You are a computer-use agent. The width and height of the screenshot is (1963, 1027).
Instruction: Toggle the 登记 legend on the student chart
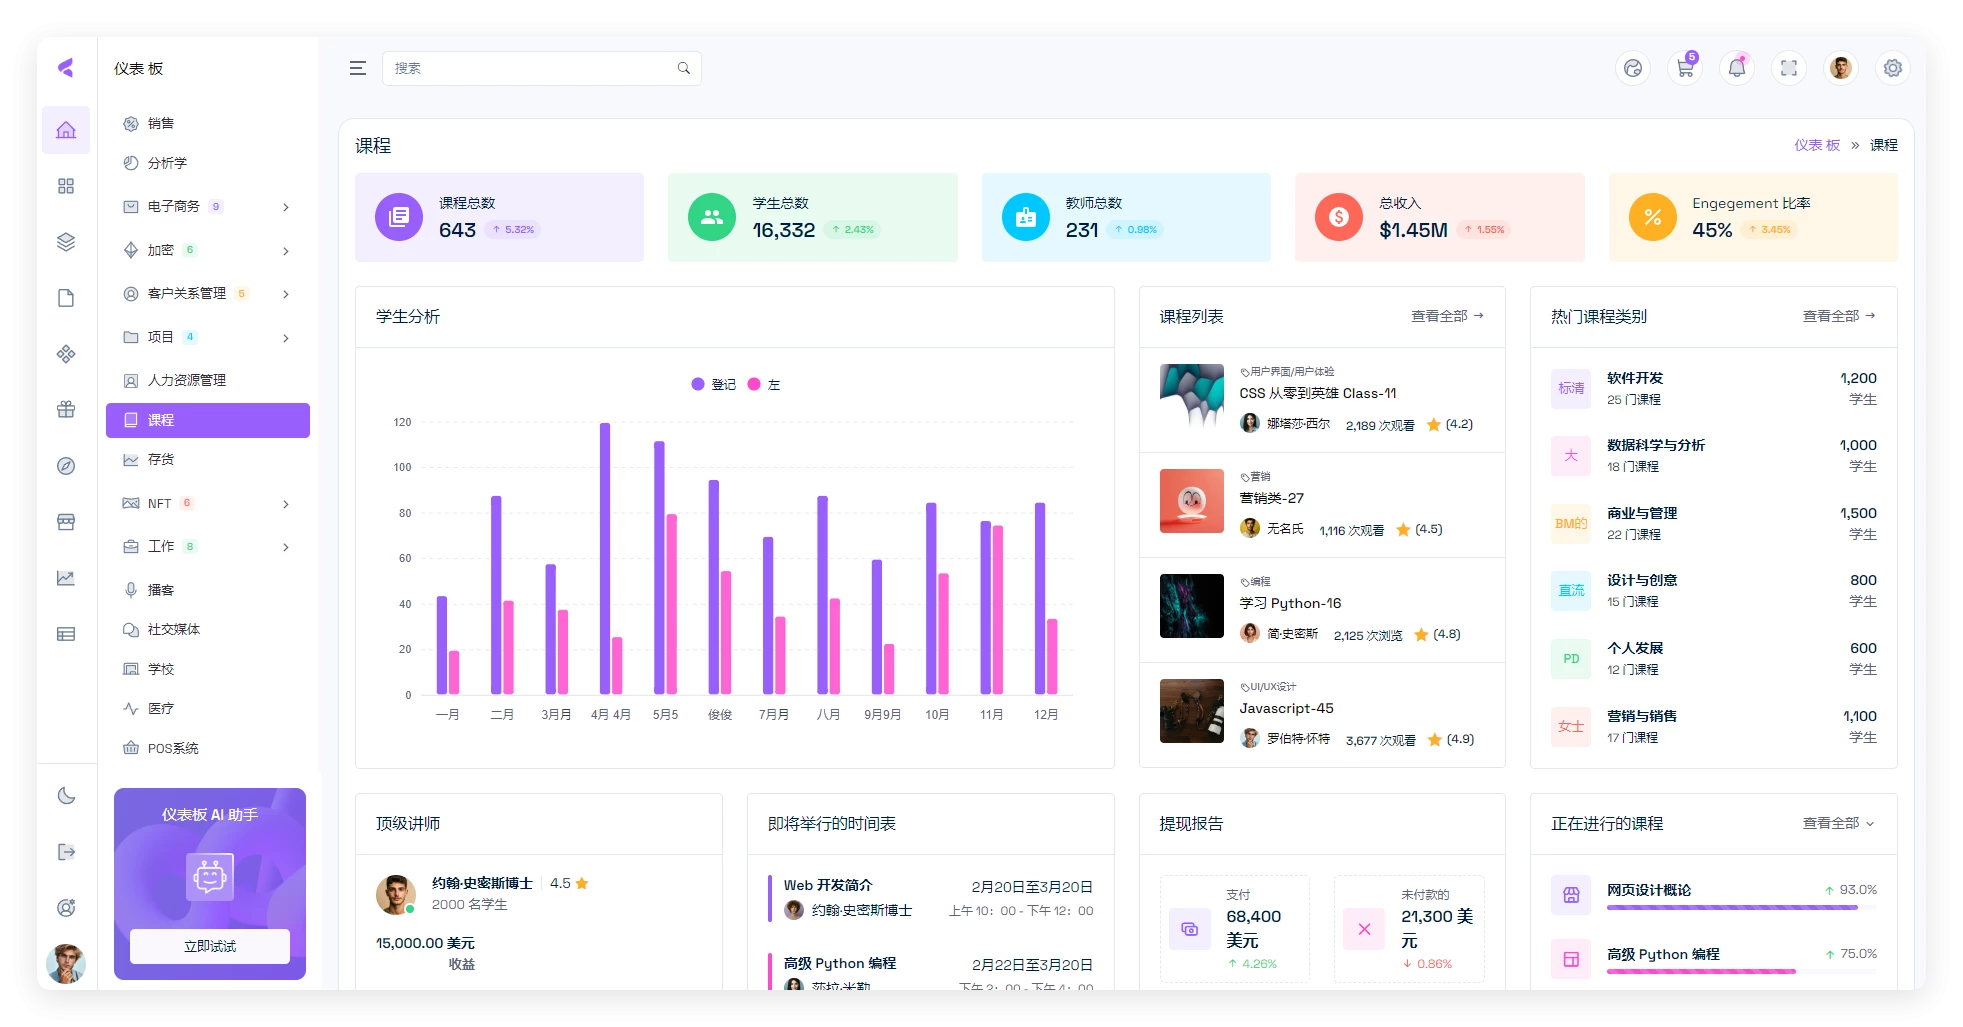pos(716,384)
